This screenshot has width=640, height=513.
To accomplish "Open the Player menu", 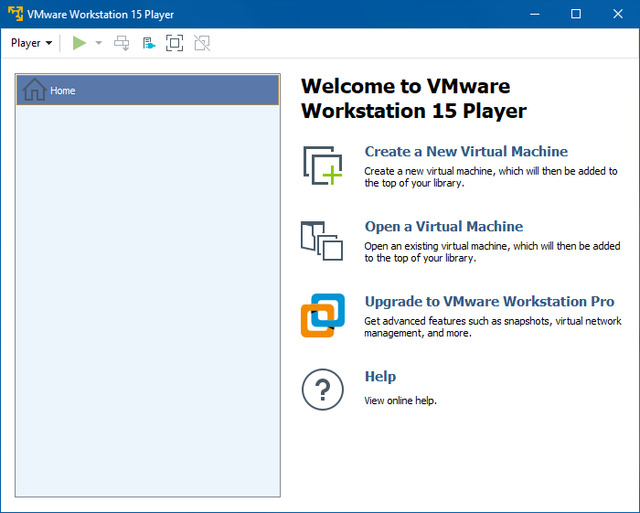I will coord(31,43).
